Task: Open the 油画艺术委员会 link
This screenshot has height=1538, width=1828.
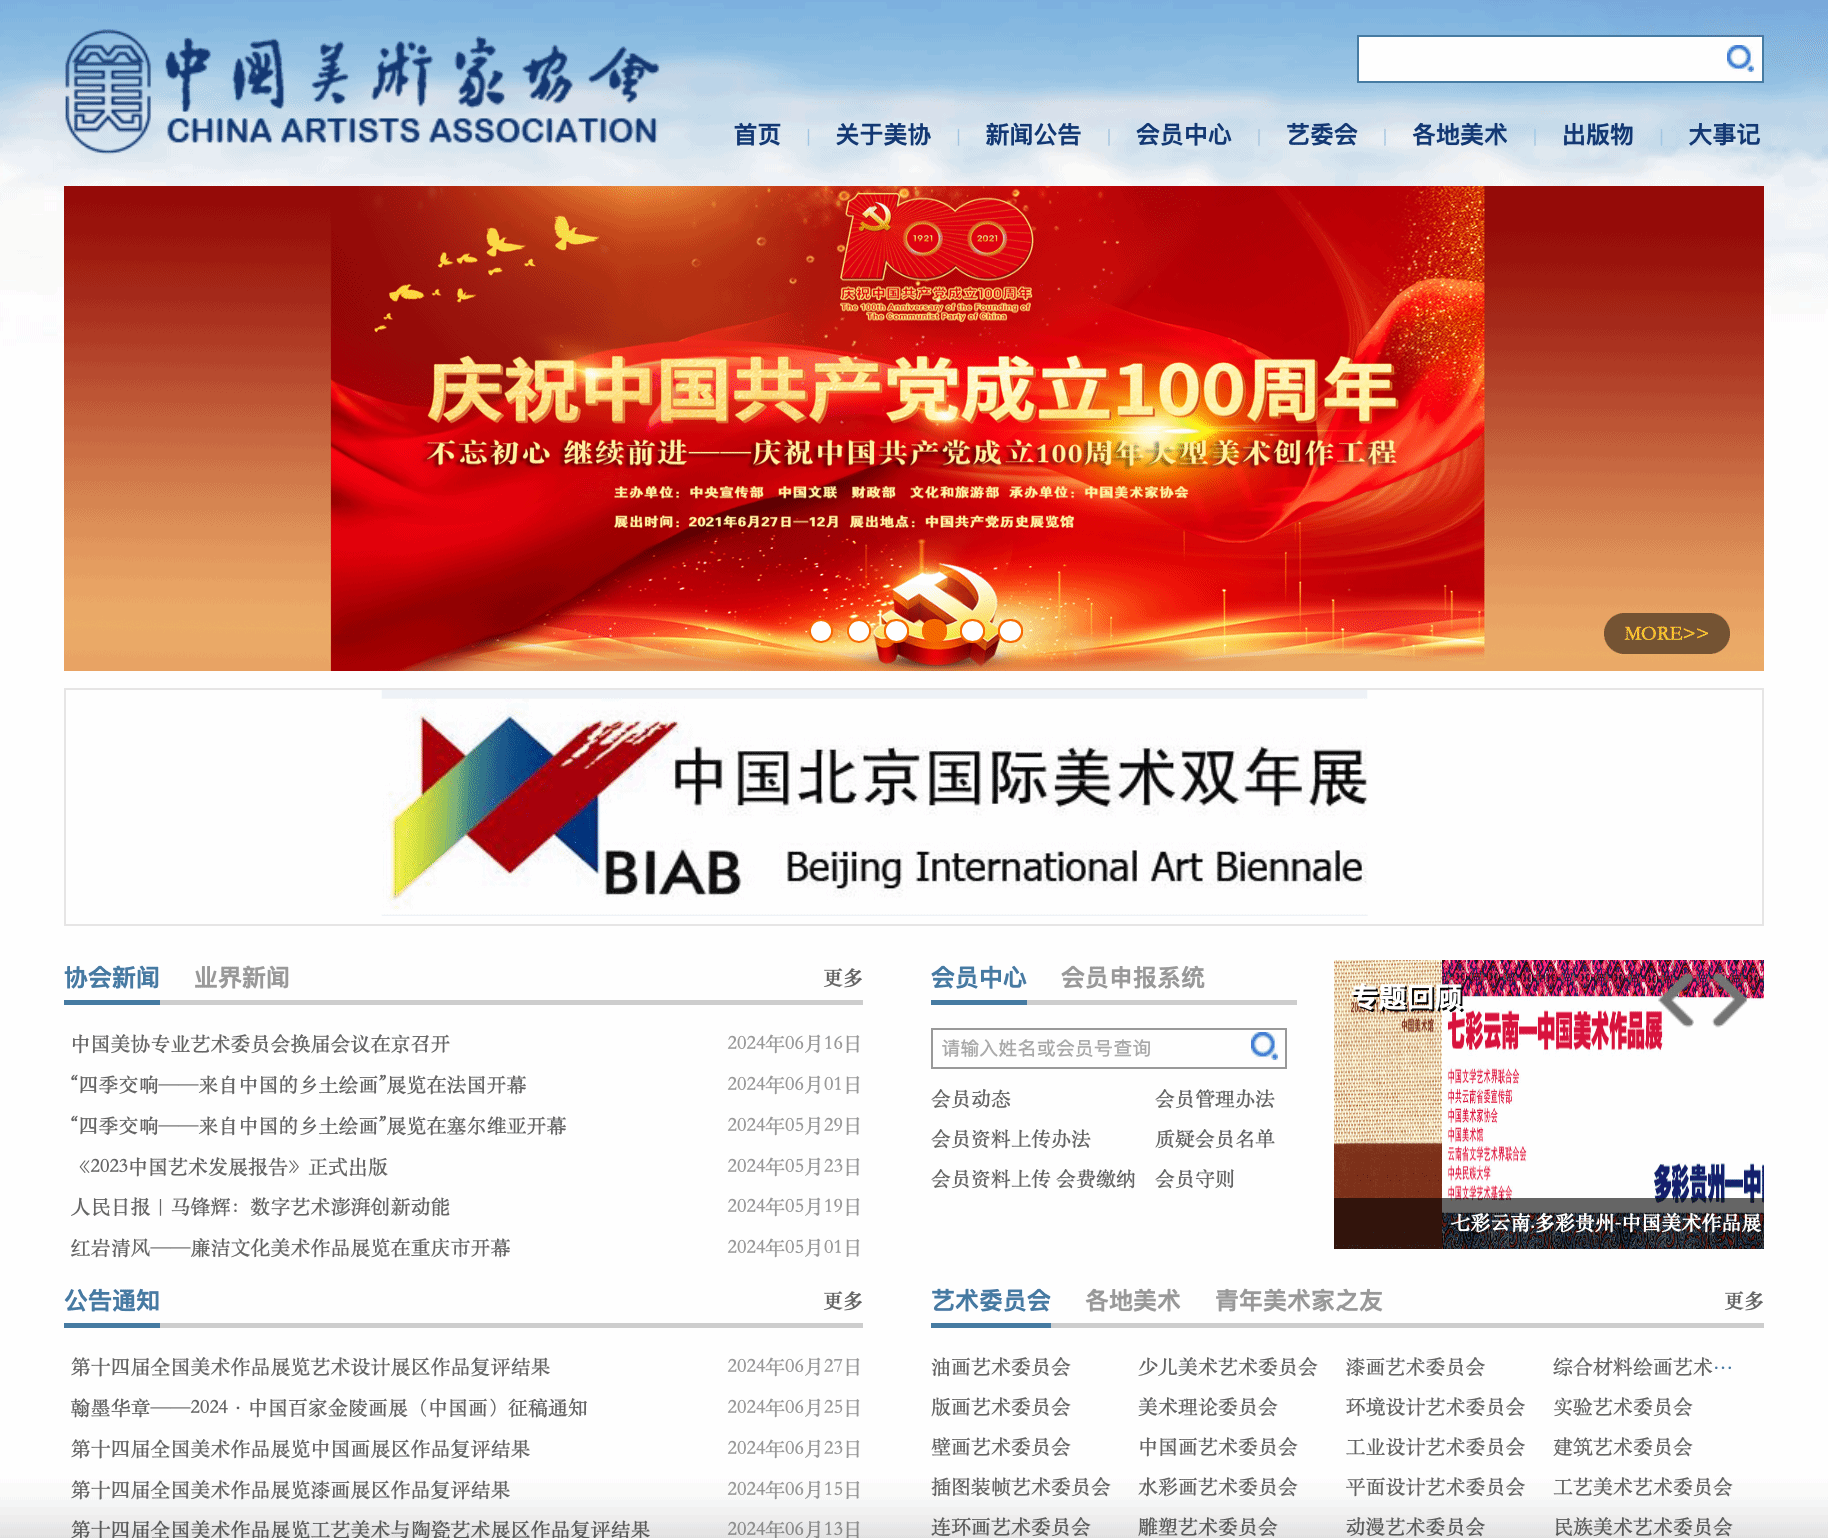Action: (1001, 1367)
